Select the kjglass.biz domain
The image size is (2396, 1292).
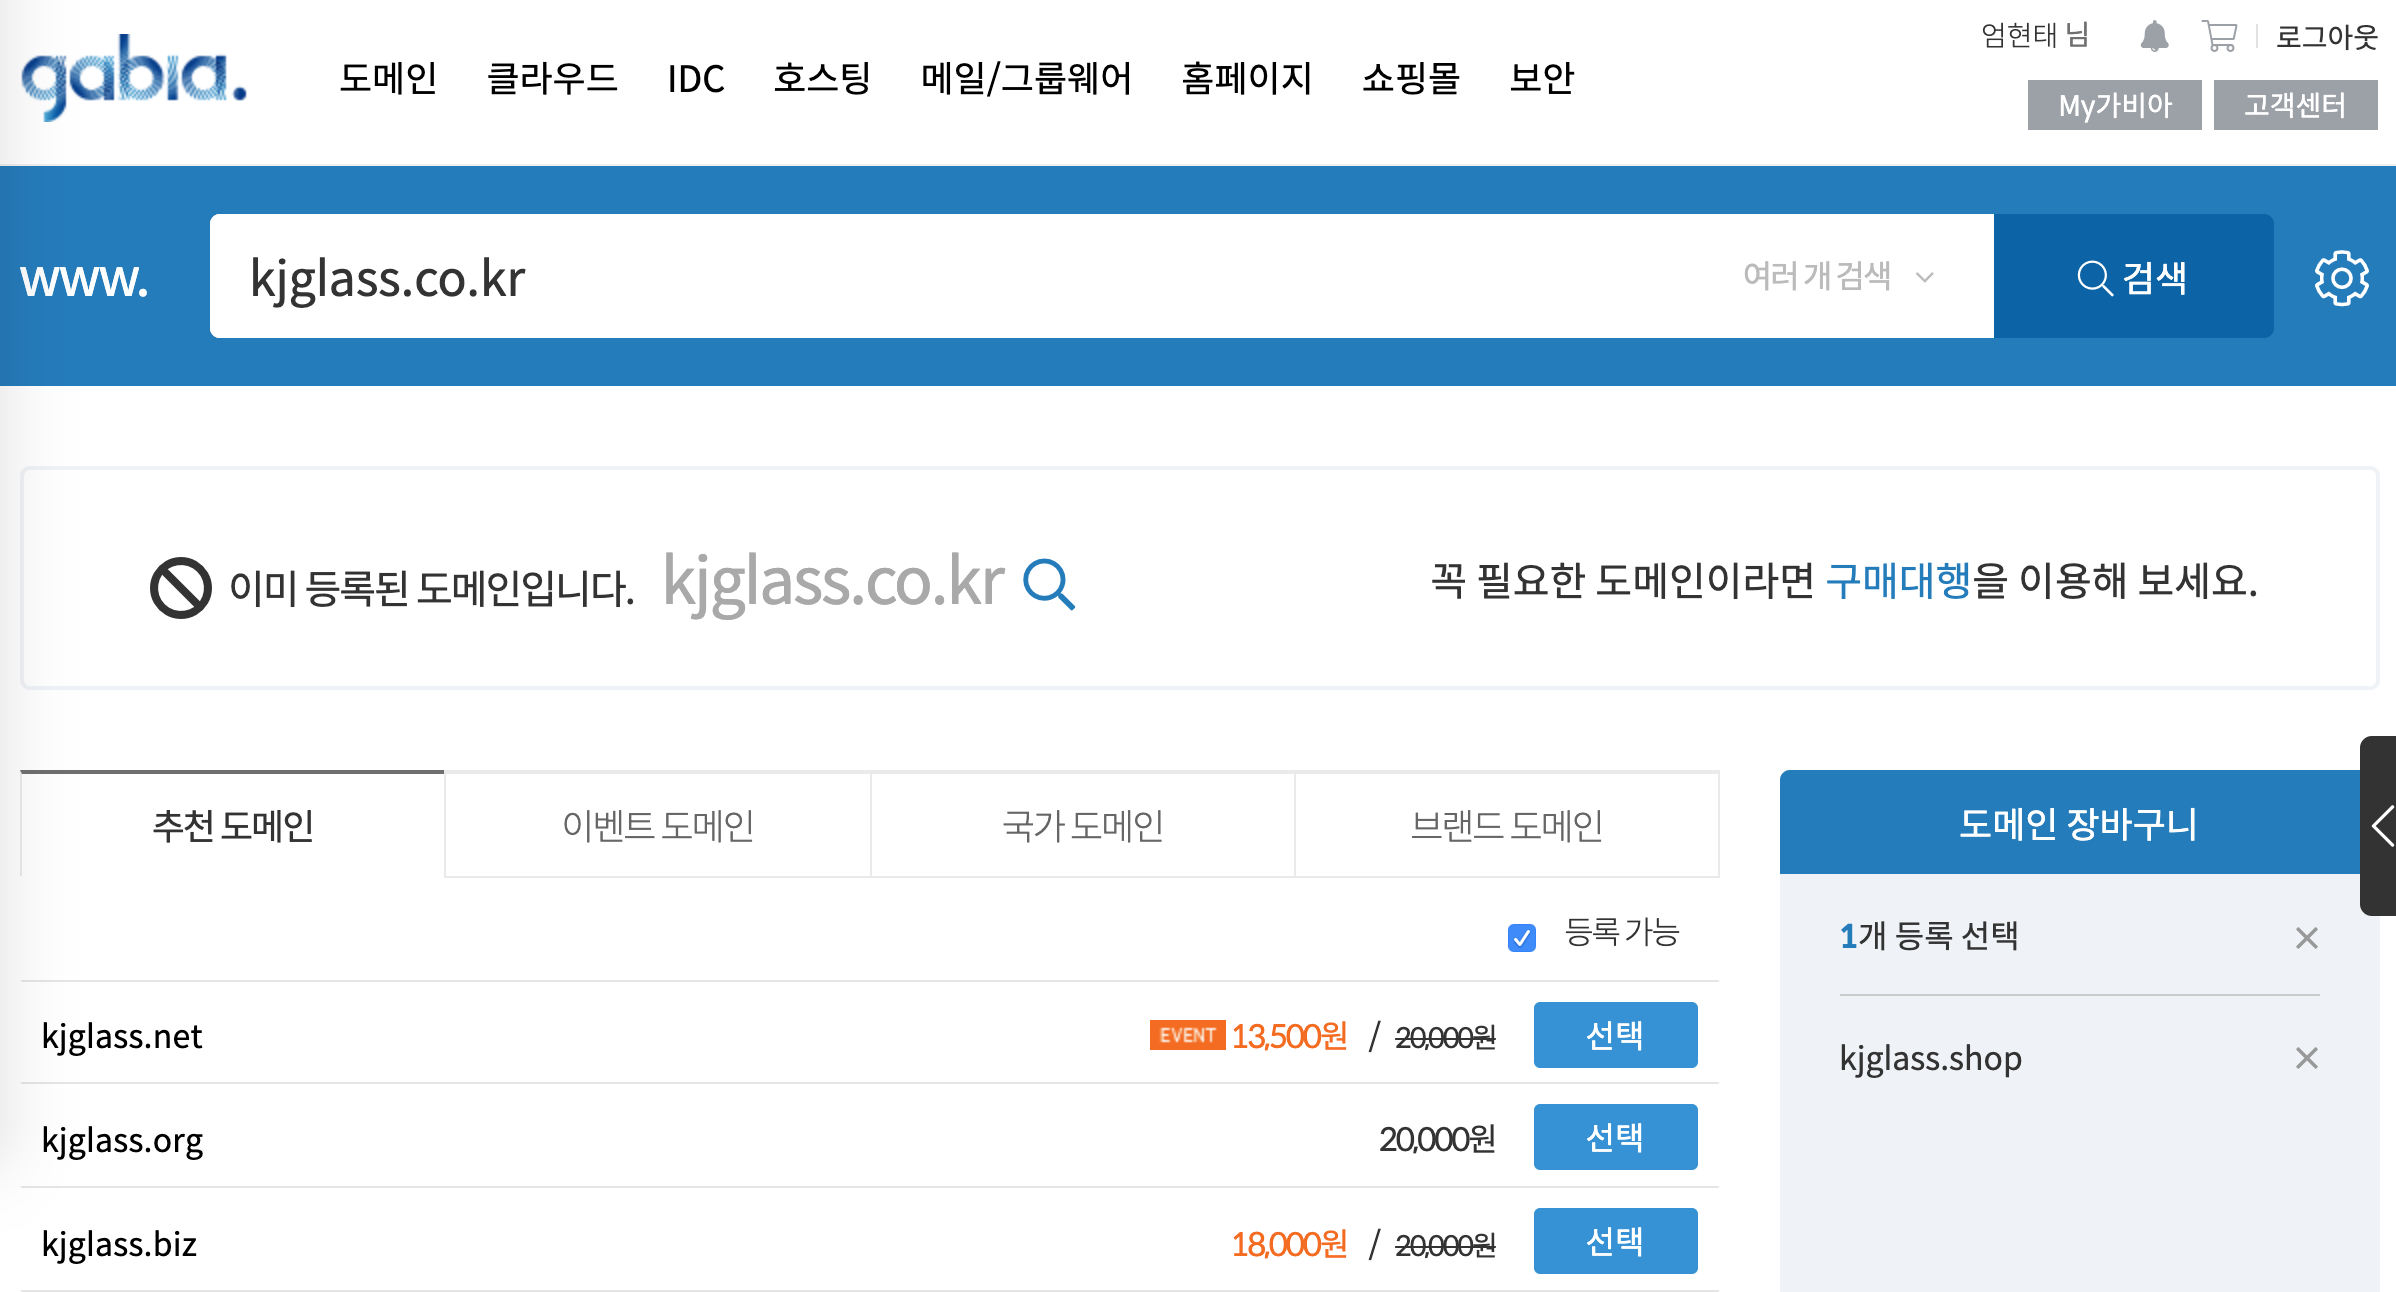tap(1614, 1241)
